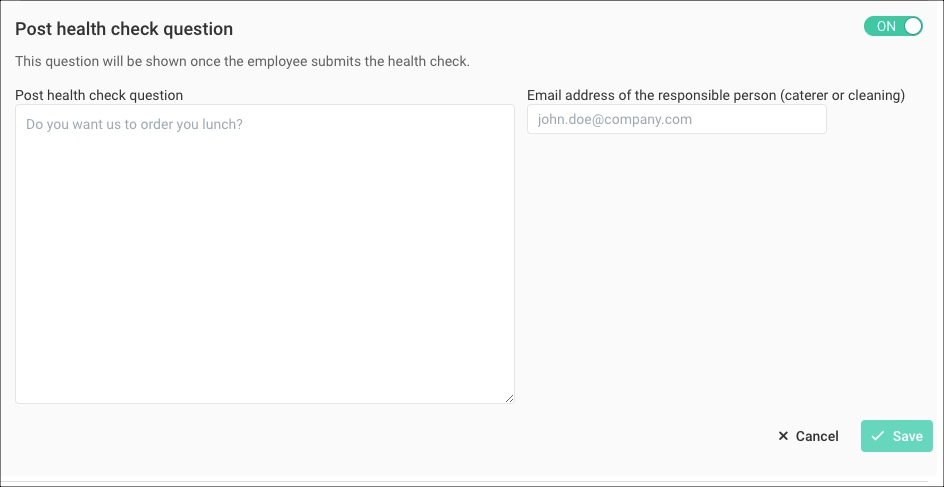Click the bold "Post health check question" heading
This screenshot has width=944, height=487.
click(124, 29)
